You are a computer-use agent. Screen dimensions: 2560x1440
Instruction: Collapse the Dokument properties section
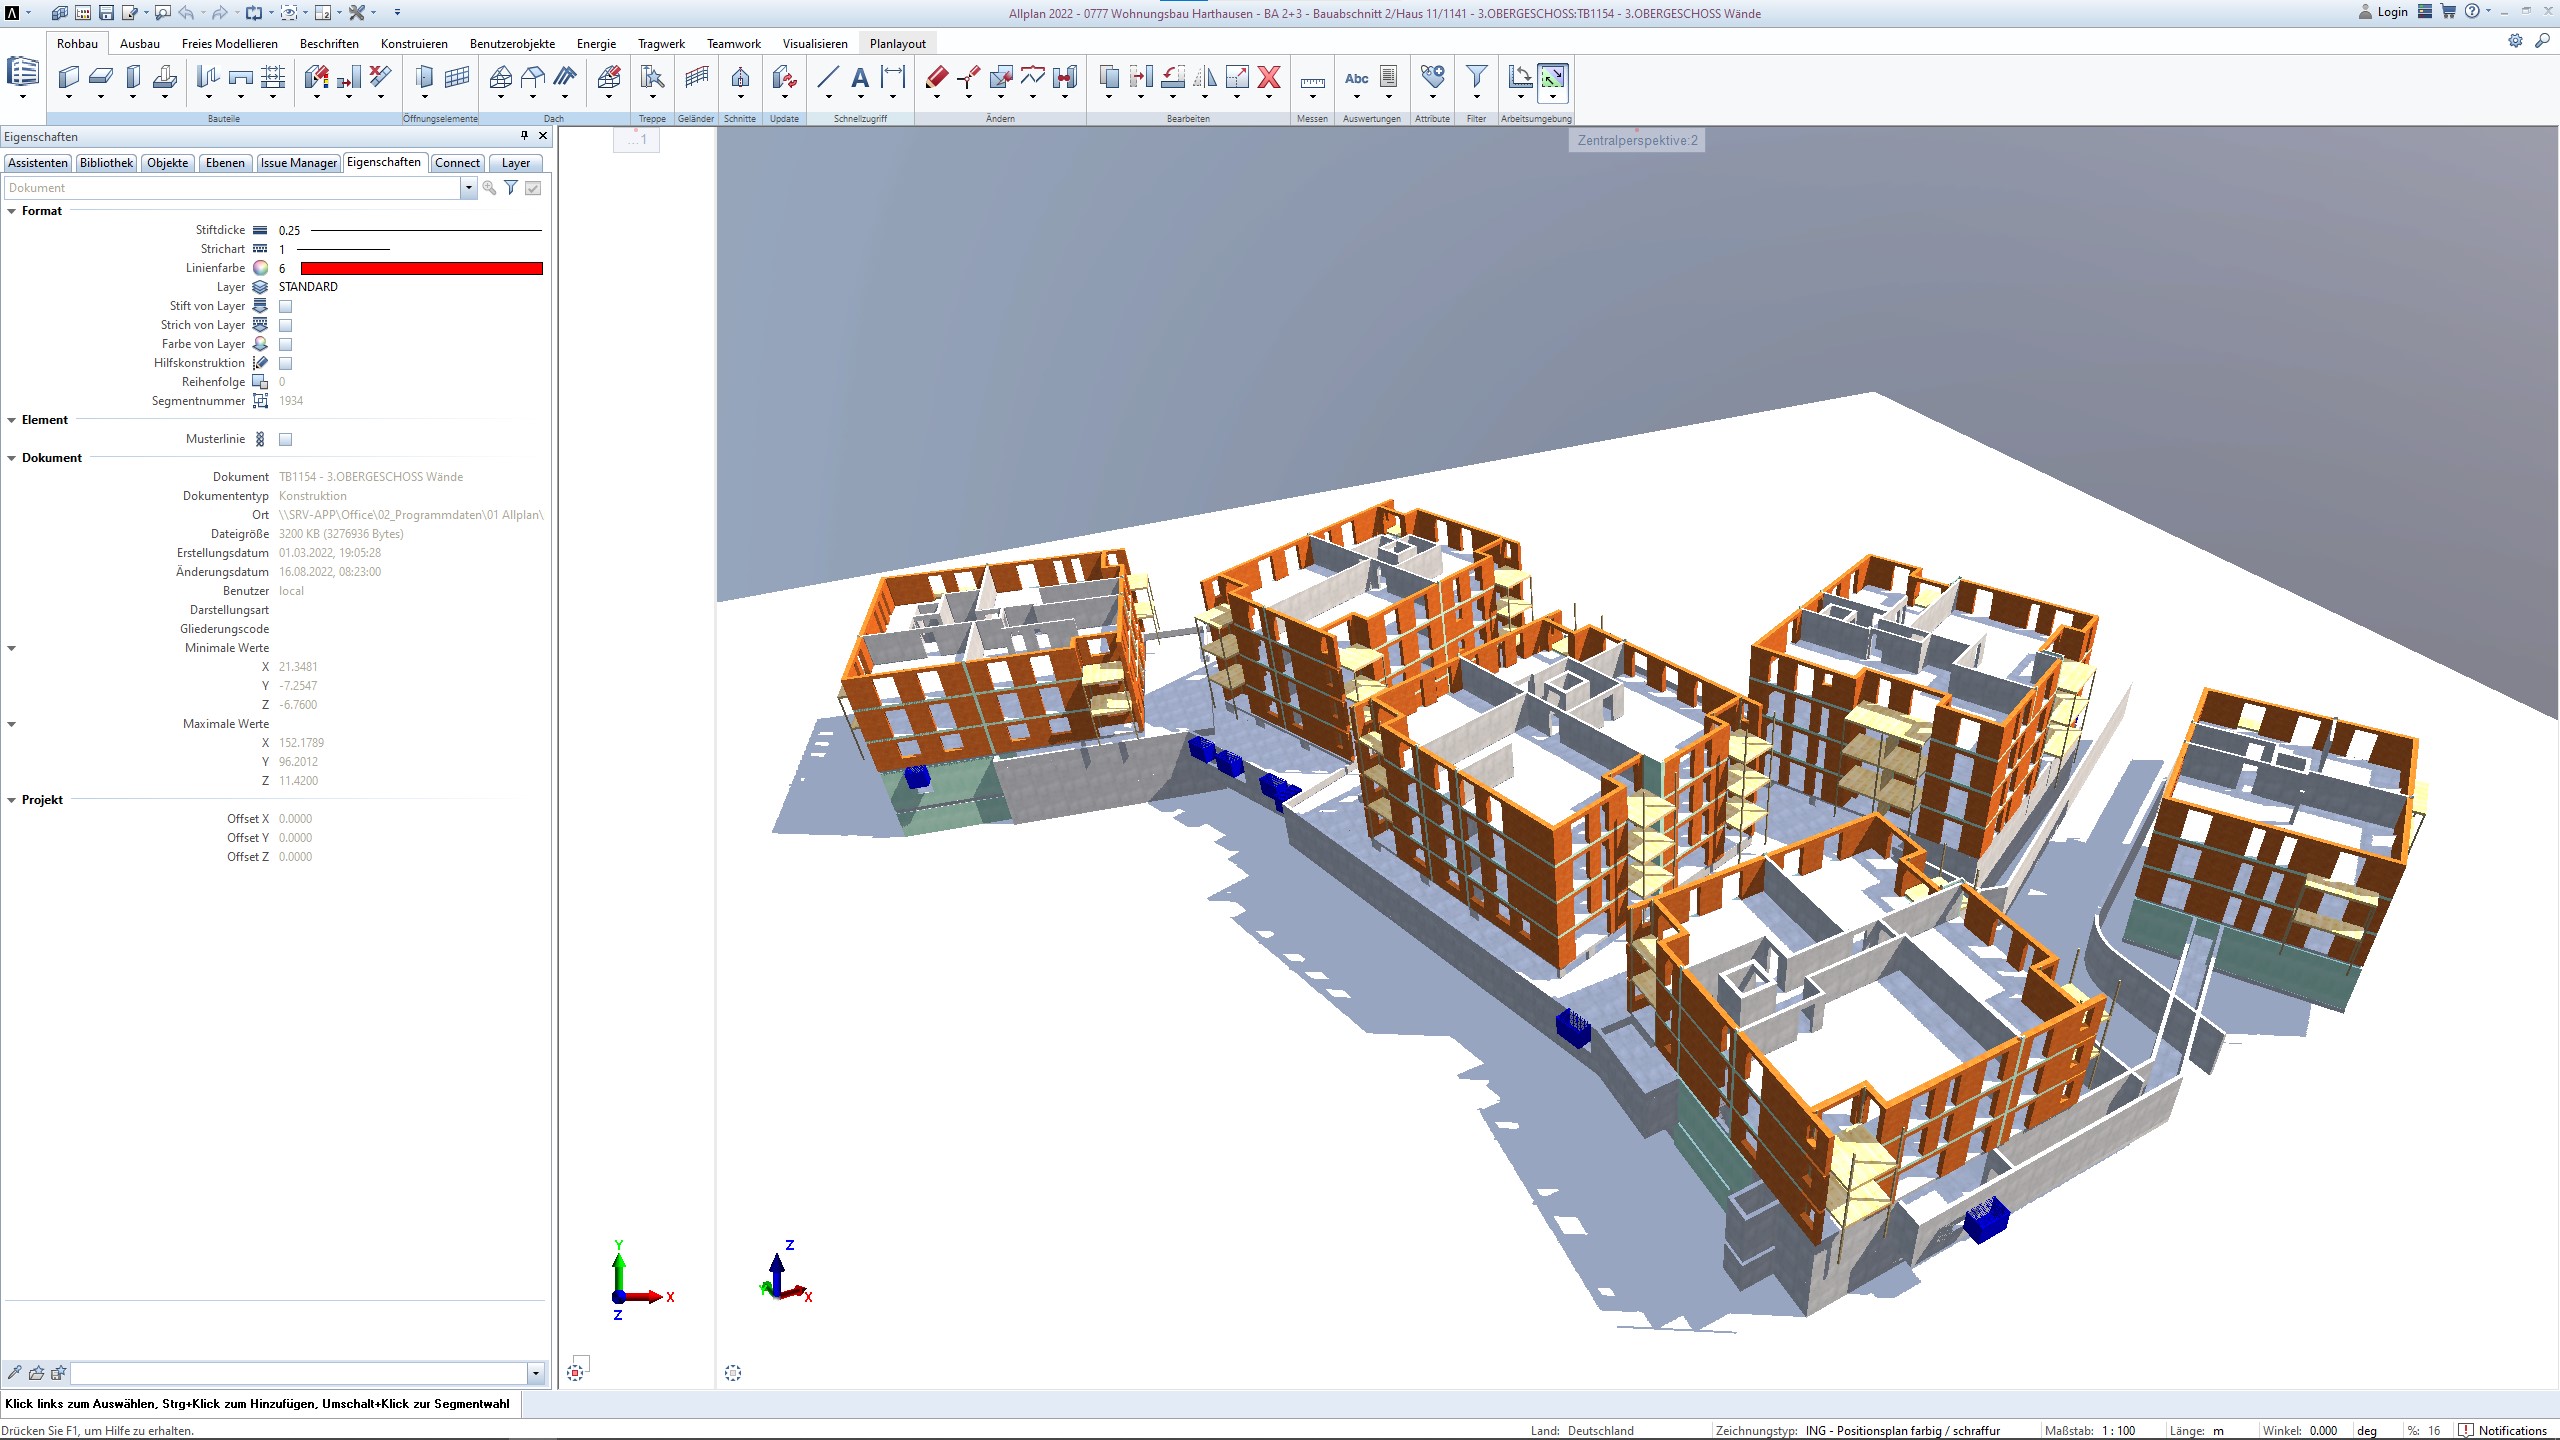click(11, 458)
